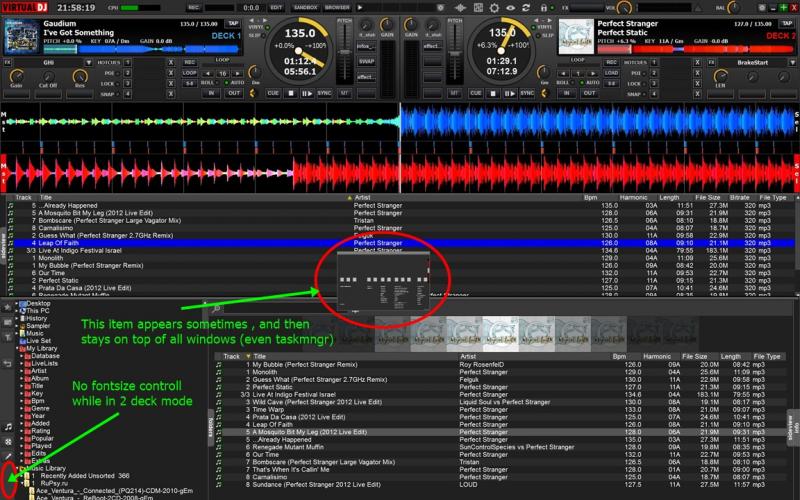Halve the Deck 1 loop length

[208, 73]
